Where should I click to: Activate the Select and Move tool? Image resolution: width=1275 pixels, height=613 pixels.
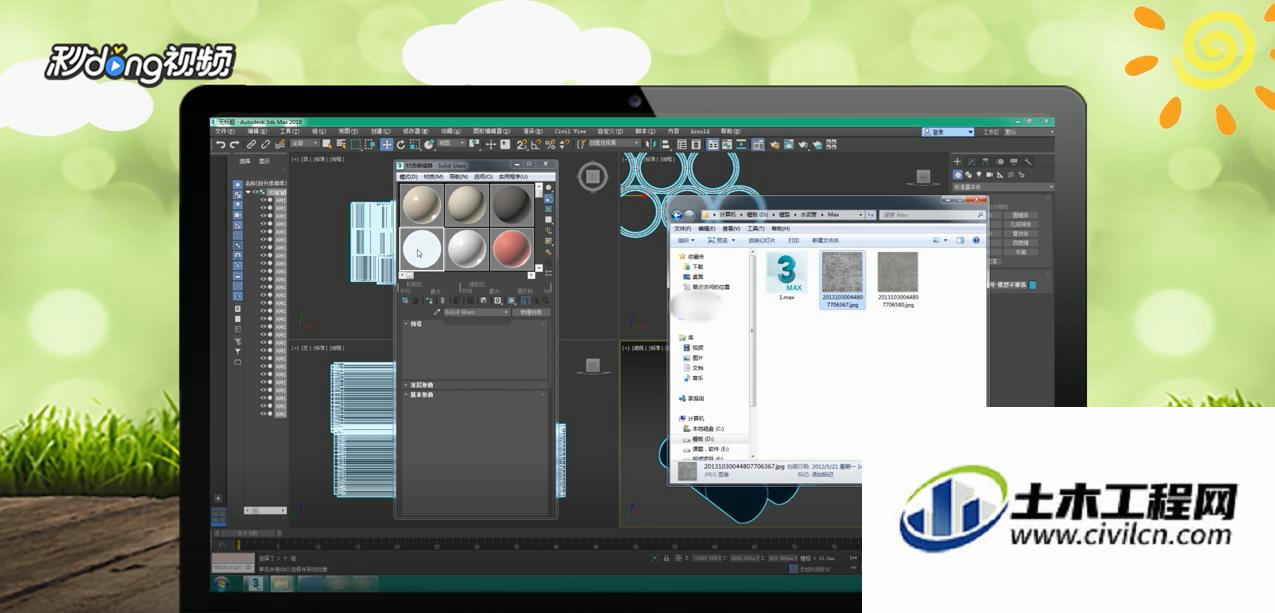(386, 144)
